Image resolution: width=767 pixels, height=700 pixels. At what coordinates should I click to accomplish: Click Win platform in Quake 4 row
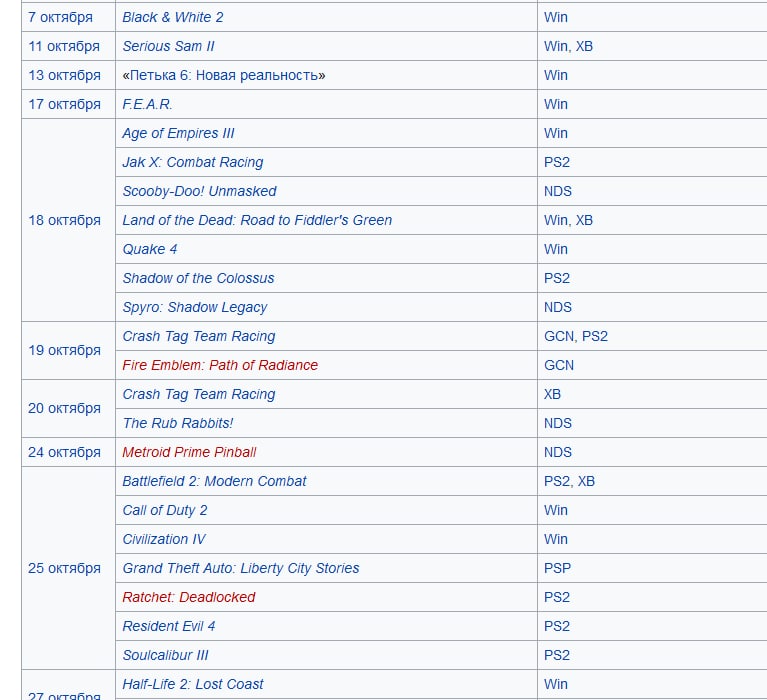tap(556, 249)
